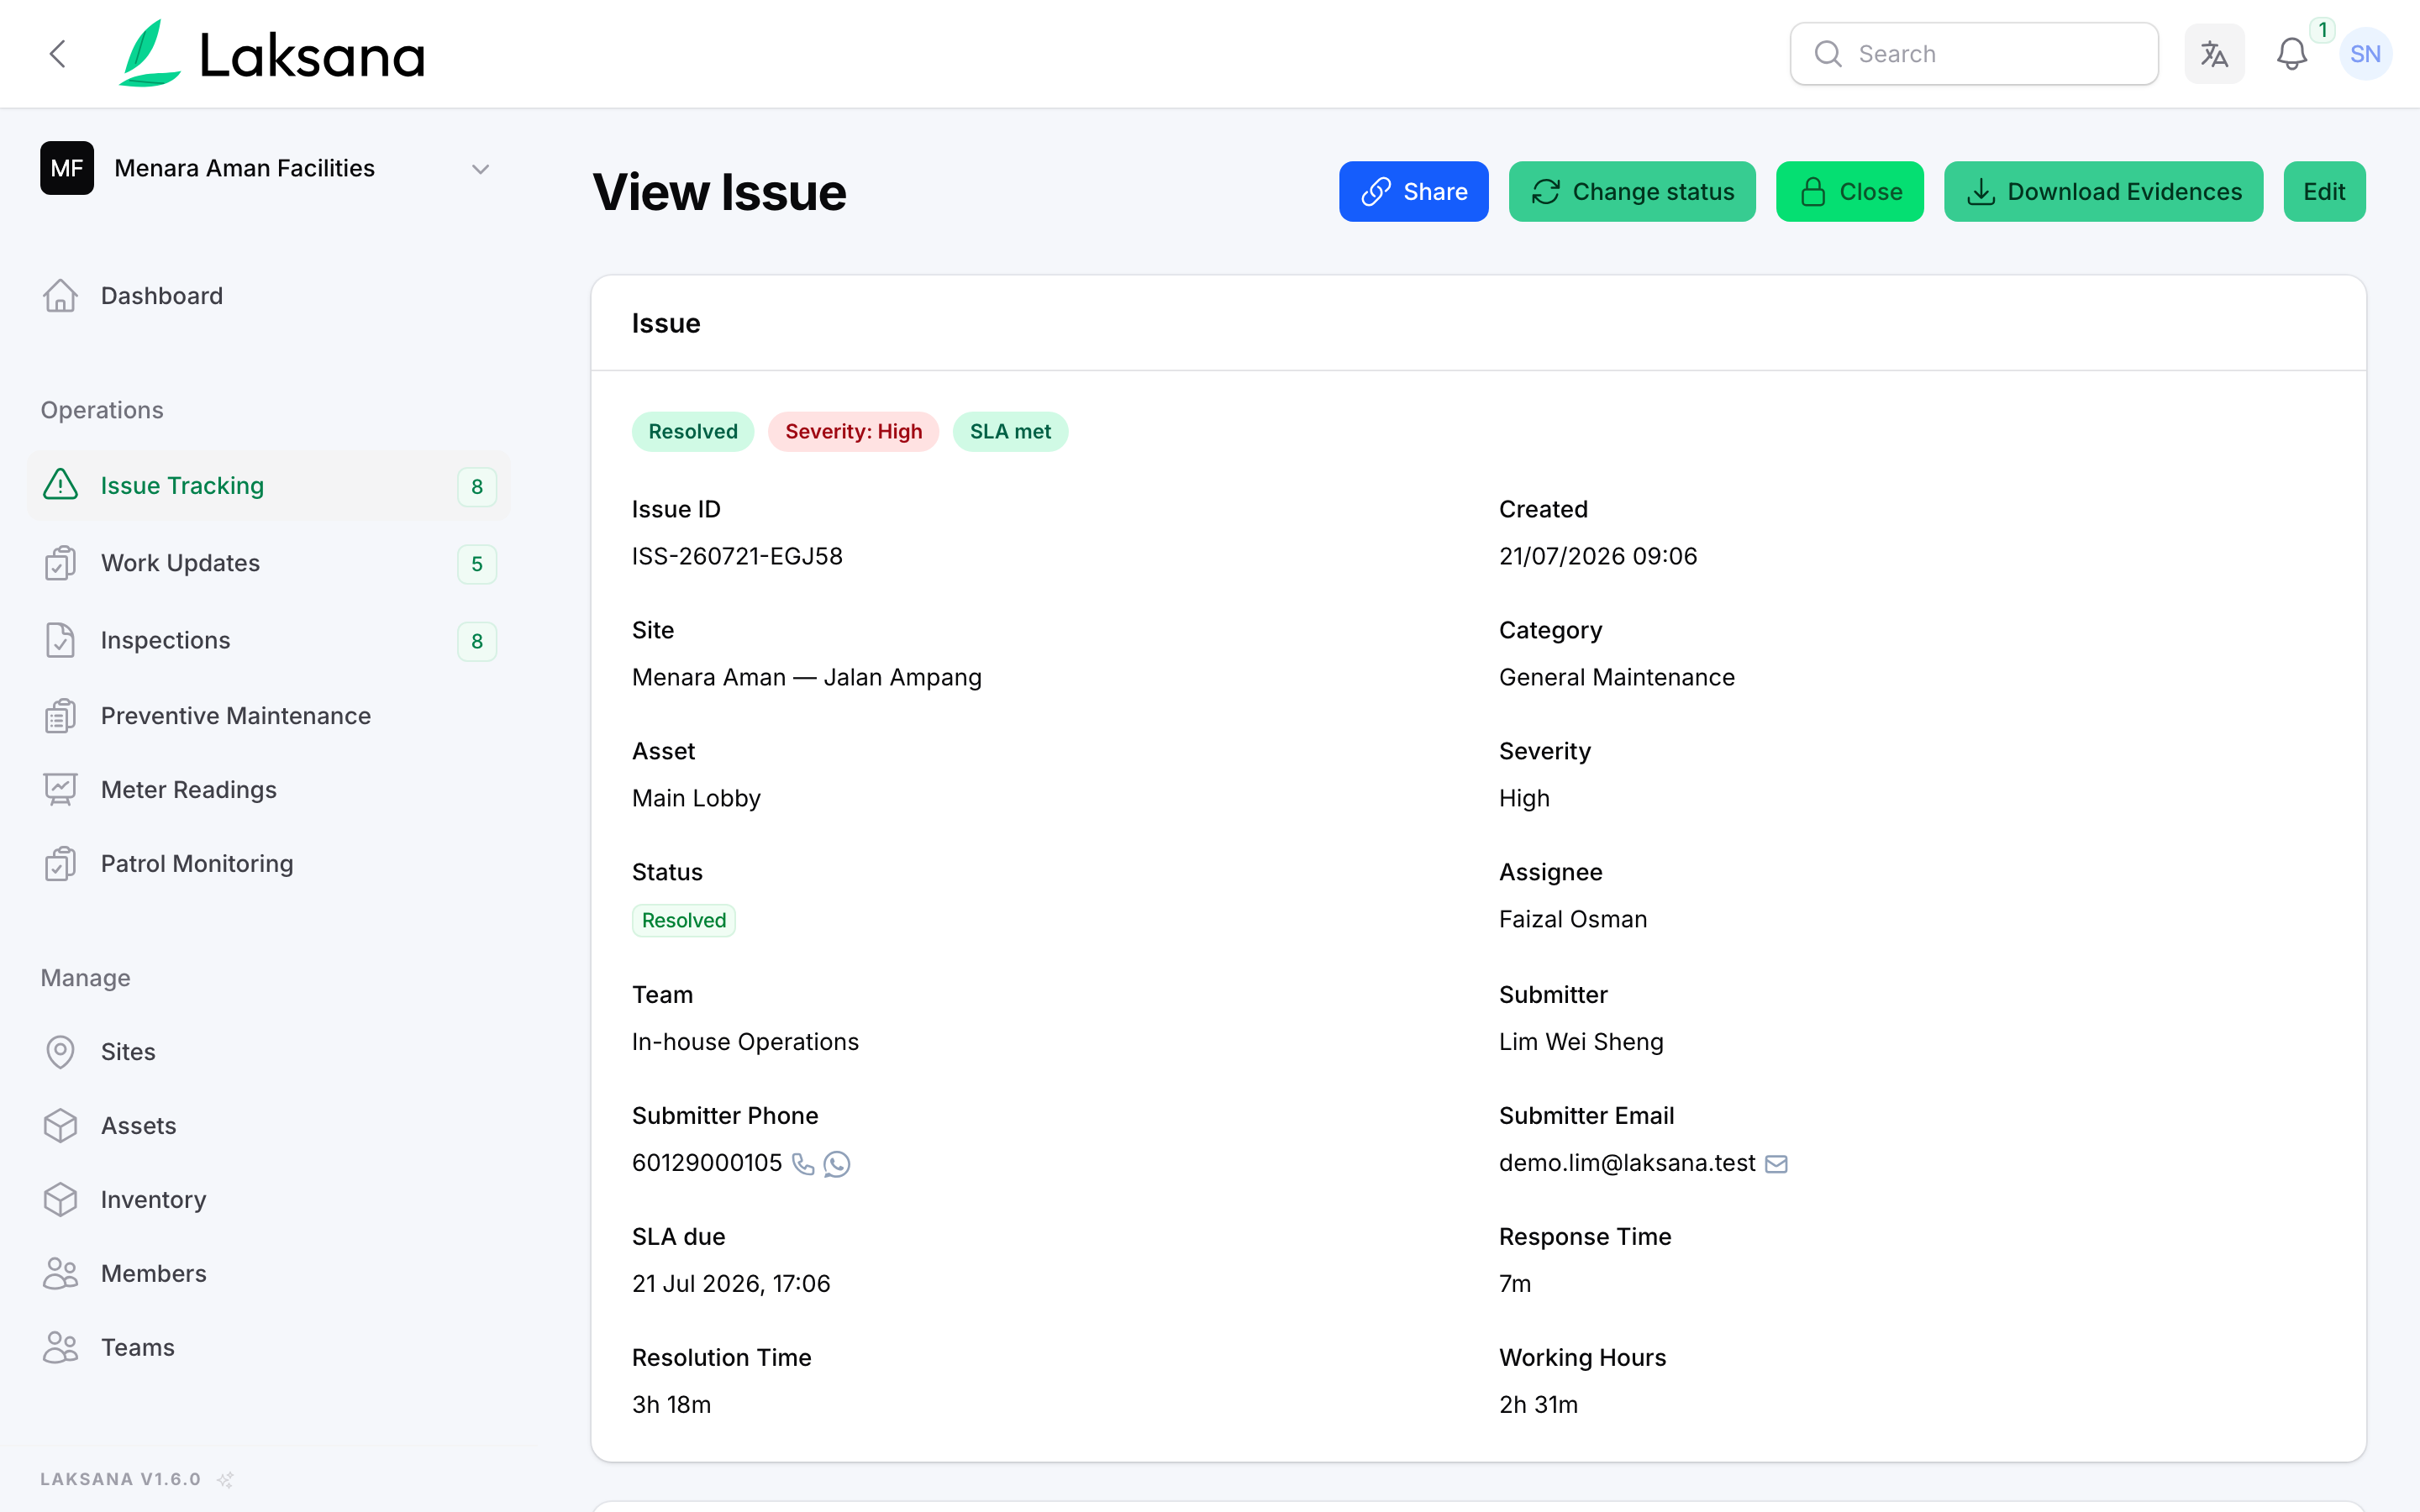Viewport: 2420px width, 1512px height.
Task: Click phone number 60129000105
Action: (706, 1163)
